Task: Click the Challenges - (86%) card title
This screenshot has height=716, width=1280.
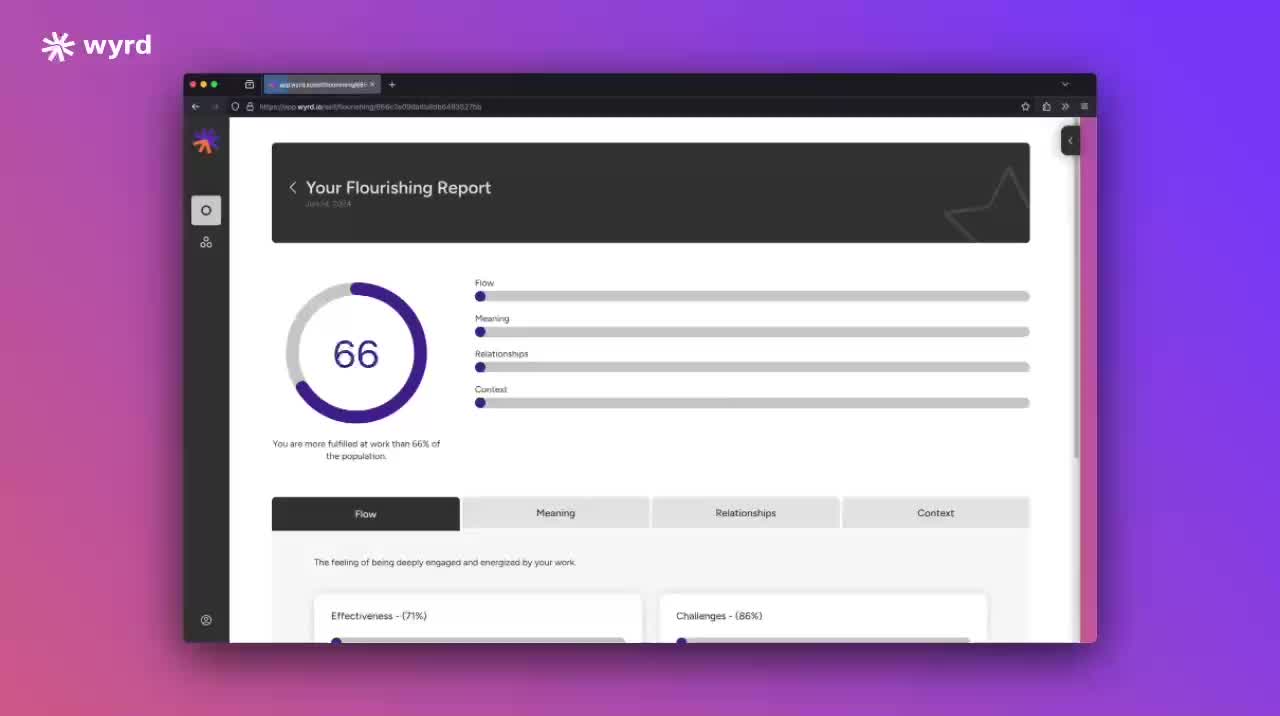Action: tap(719, 616)
